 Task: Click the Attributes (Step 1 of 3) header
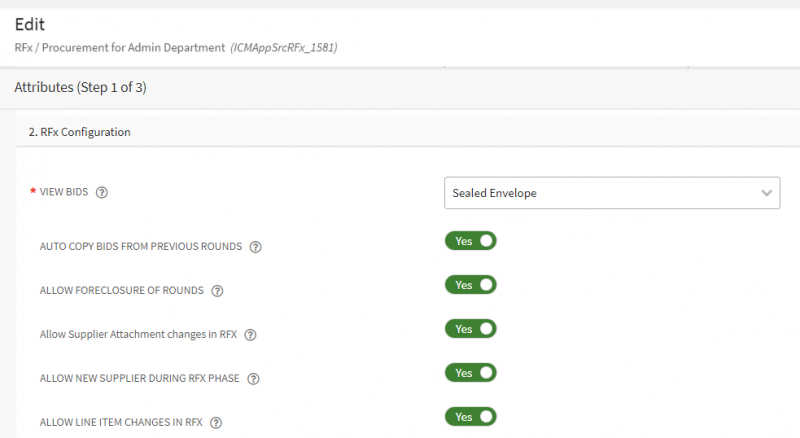click(x=80, y=88)
